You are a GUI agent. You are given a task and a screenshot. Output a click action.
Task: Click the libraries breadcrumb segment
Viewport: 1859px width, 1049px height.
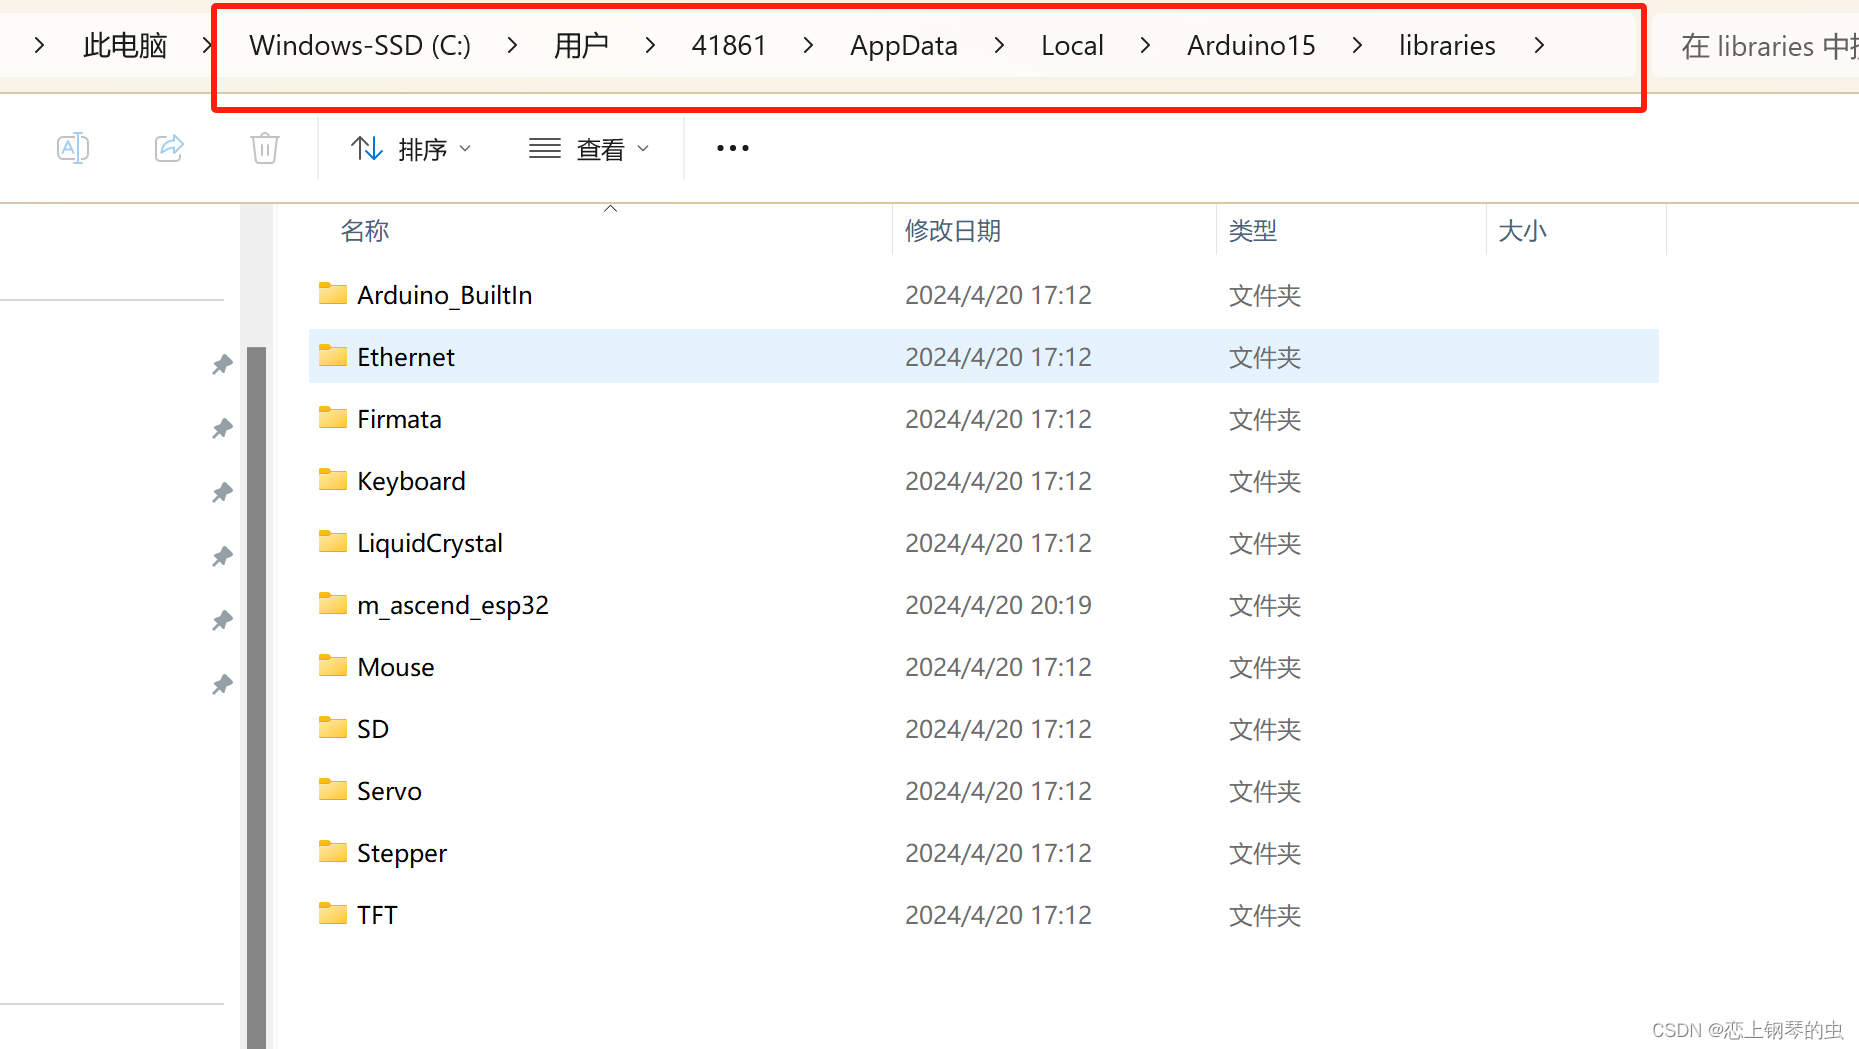[1447, 45]
